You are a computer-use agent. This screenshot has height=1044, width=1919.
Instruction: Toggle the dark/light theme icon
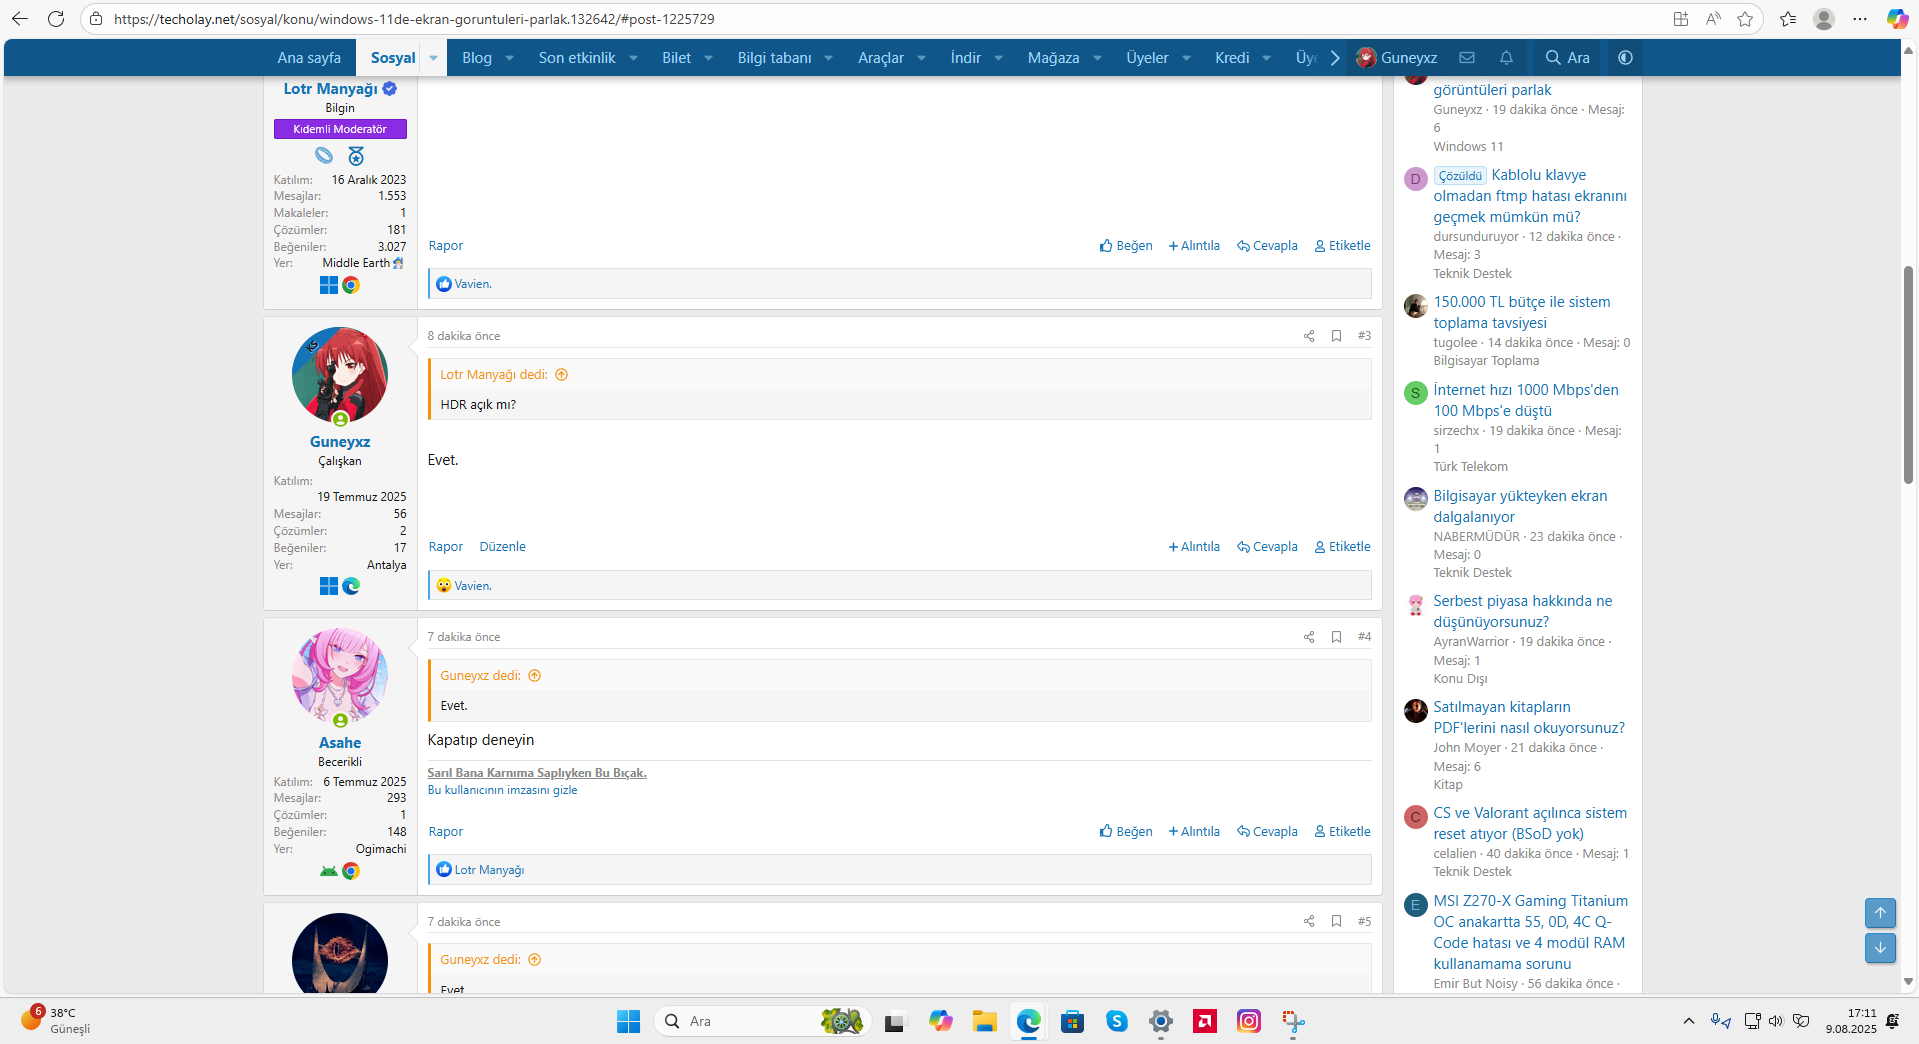[1625, 58]
